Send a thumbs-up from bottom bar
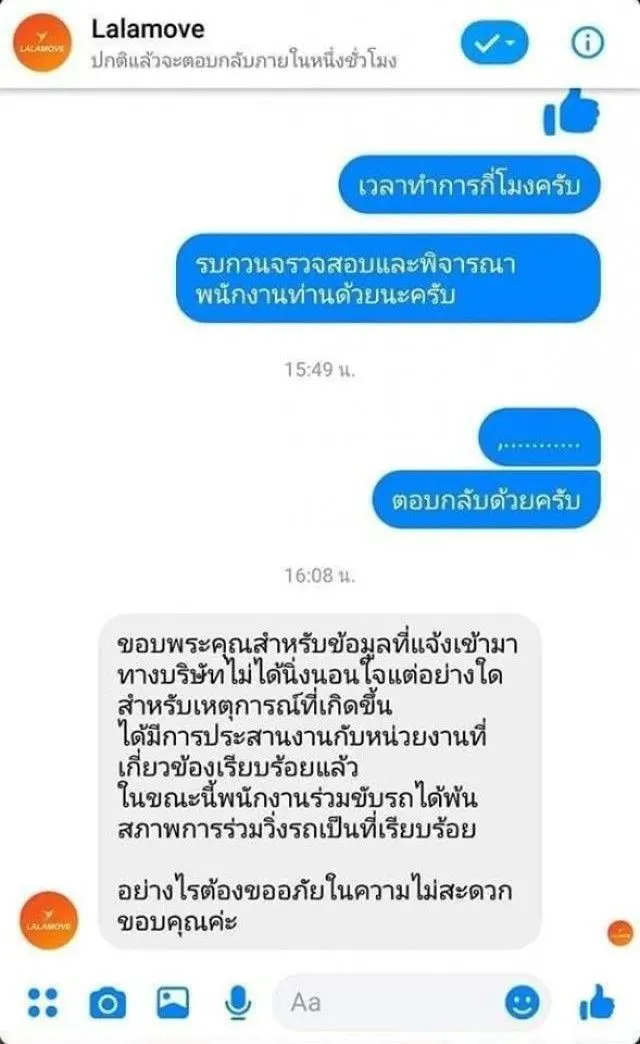The width and height of the screenshot is (640, 1044). 597,1002
